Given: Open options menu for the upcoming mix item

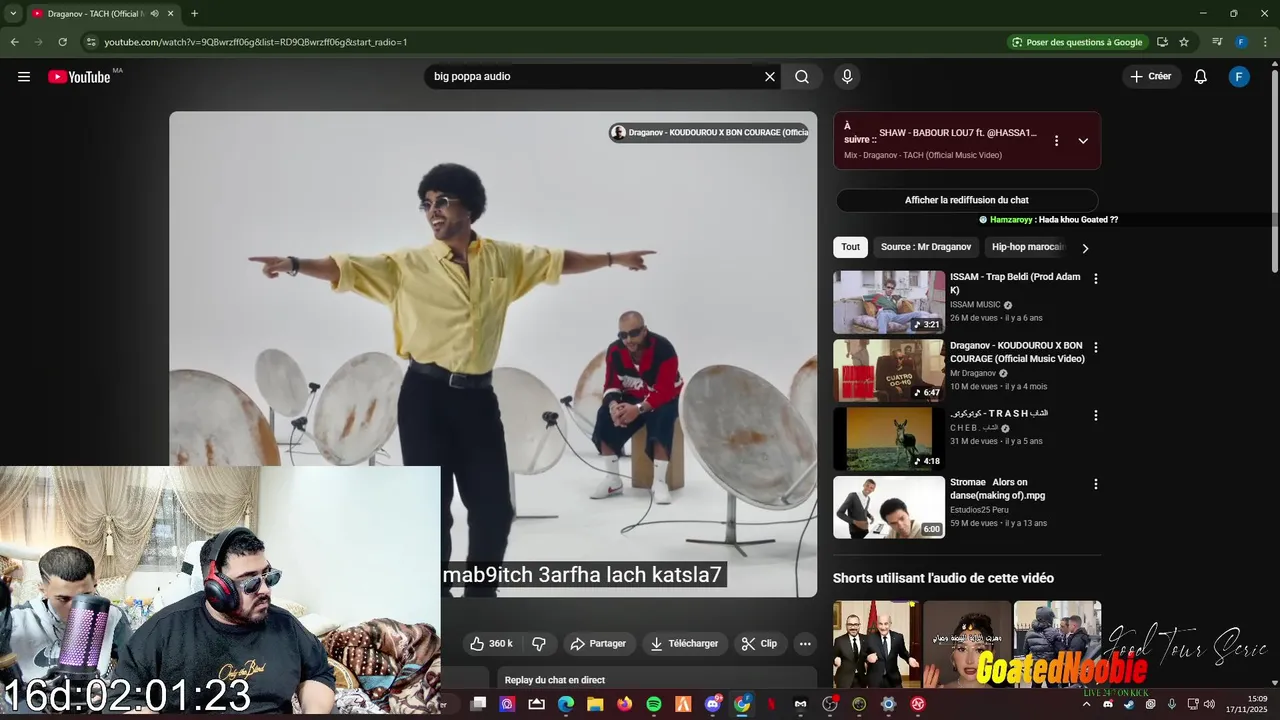Looking at the screenshot, I should click(1056, 141).
